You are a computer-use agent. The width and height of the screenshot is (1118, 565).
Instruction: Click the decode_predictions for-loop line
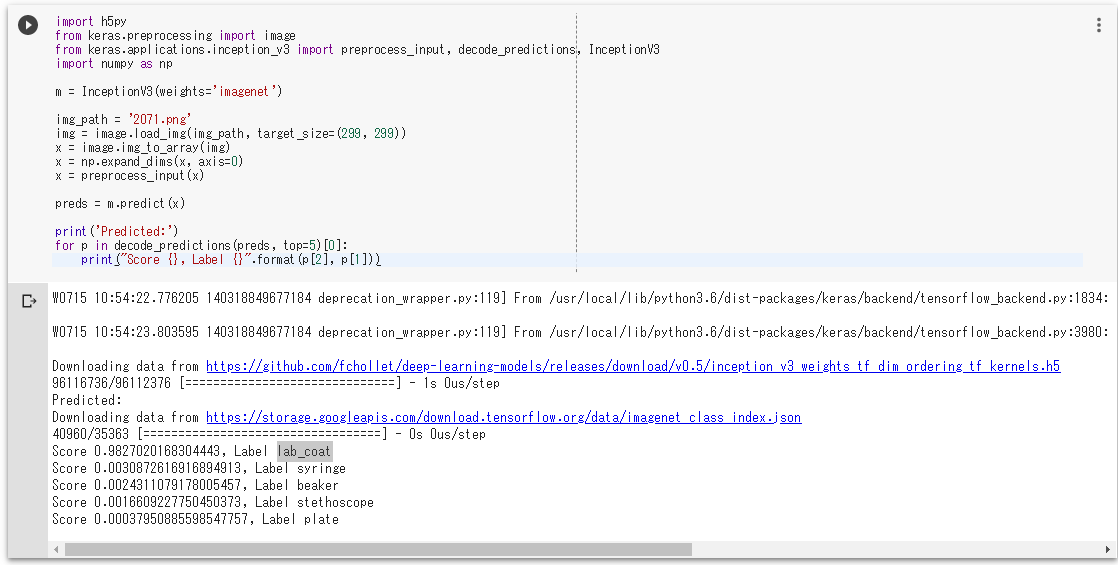pyautogui.click(x=201, y=245)
